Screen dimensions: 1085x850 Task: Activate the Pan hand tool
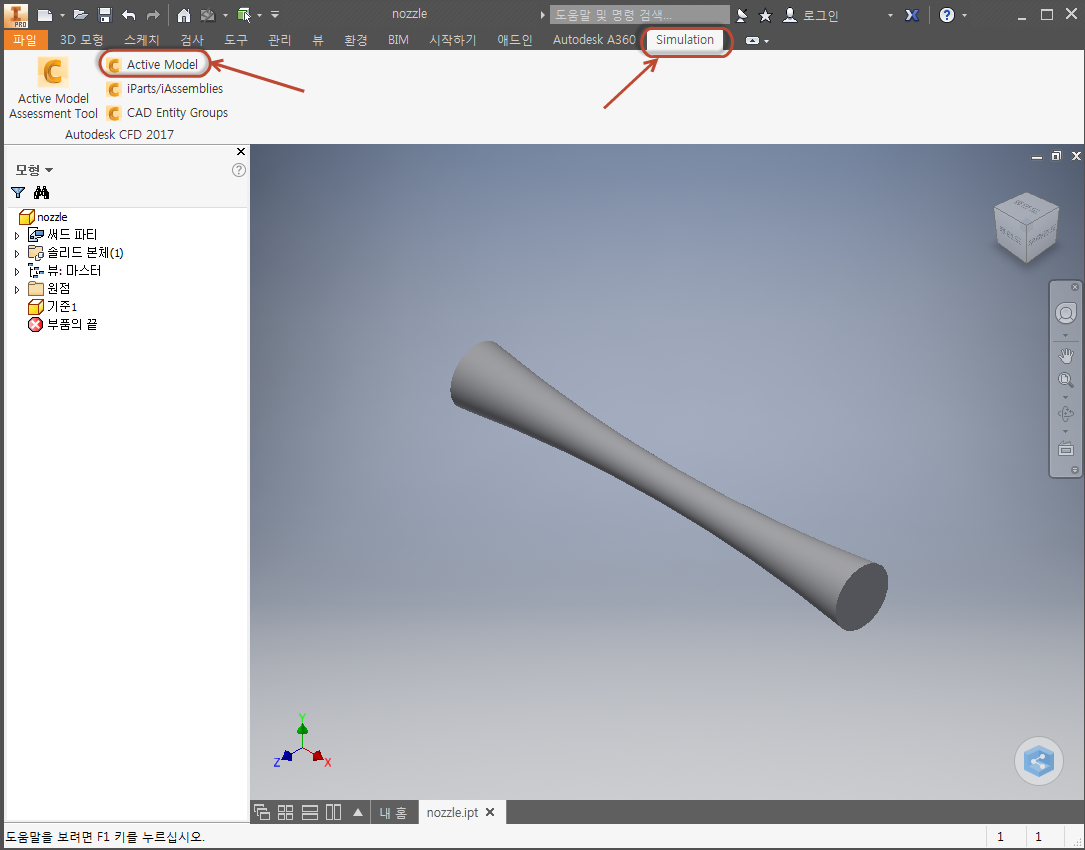[x=1066, y=356]
